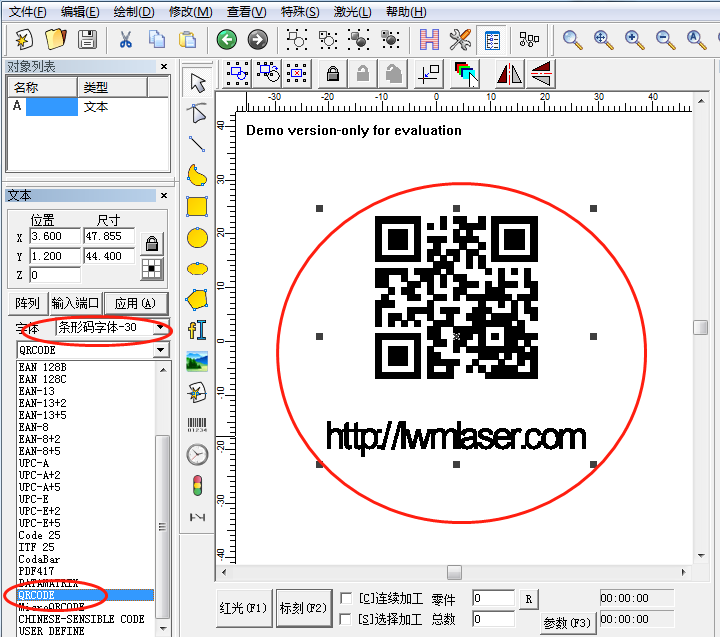
Task: Click the vertical mirror icon
Action: click(x=541, y=74)
